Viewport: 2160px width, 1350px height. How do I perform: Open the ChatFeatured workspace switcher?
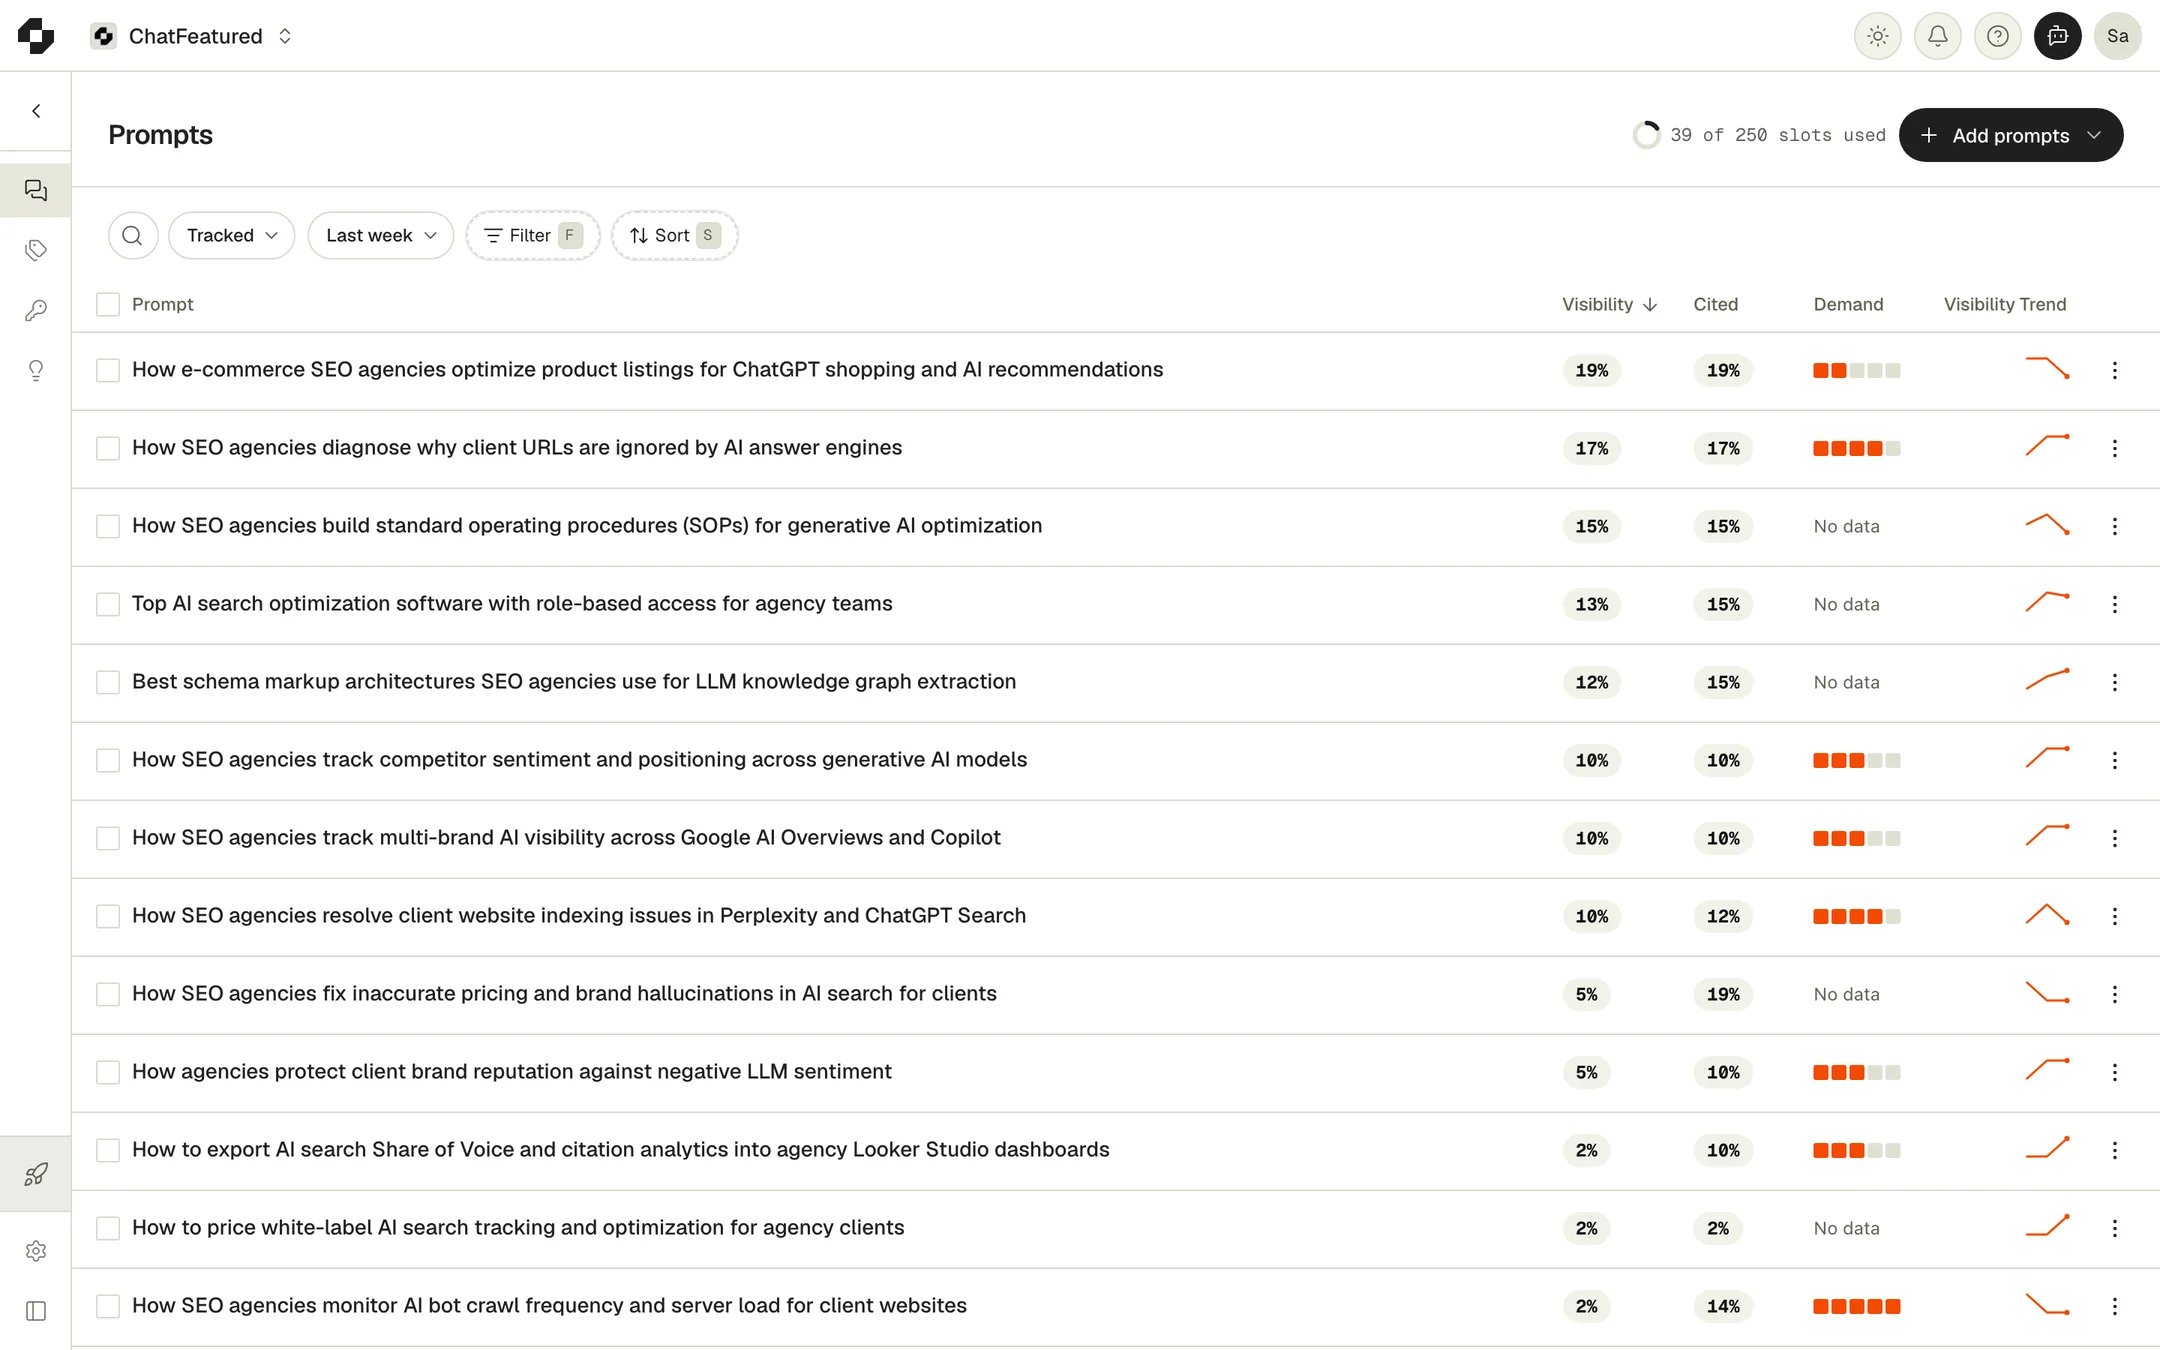(192, 36)
